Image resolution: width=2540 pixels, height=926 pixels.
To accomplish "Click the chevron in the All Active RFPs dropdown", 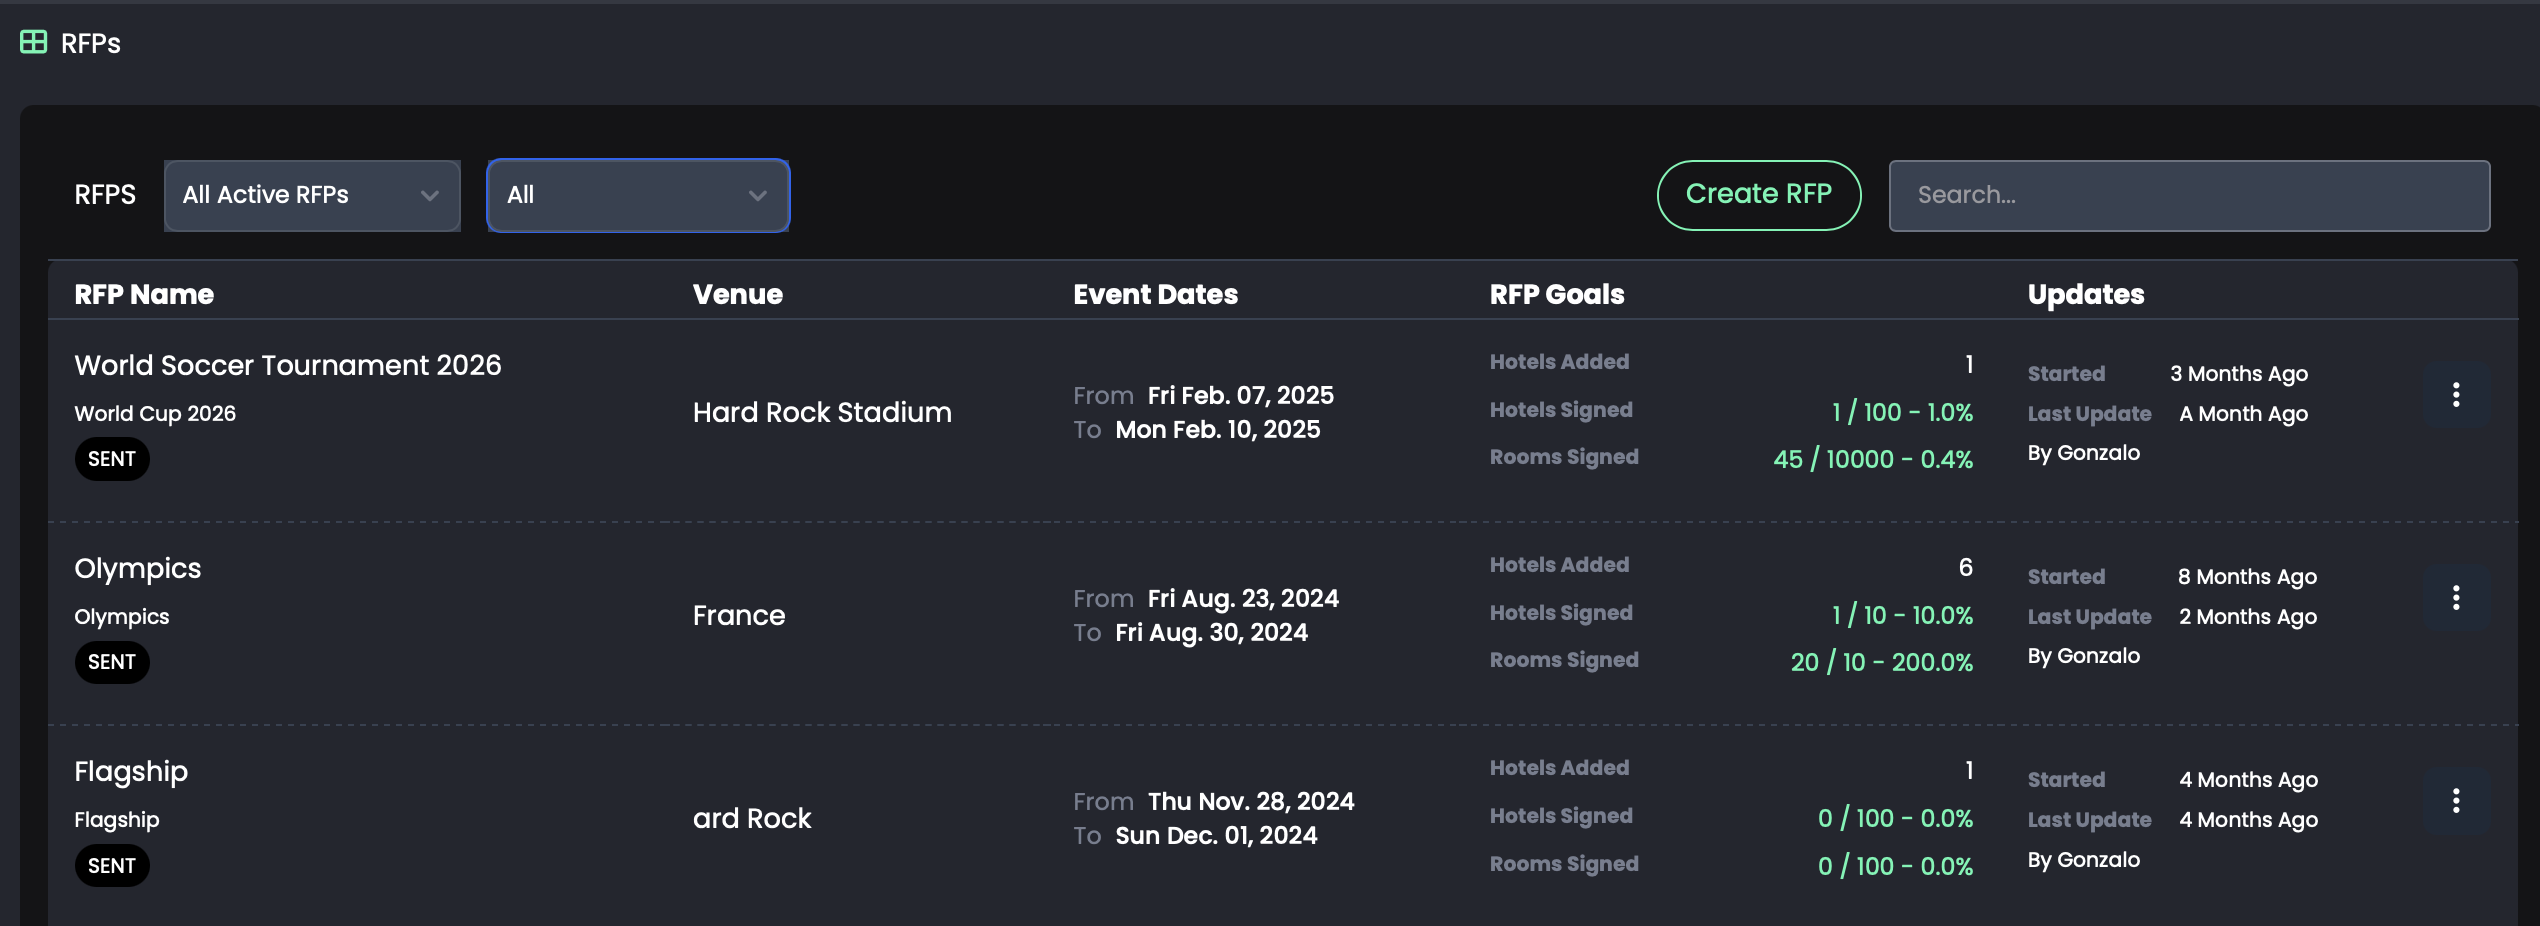I will point(430,196).
